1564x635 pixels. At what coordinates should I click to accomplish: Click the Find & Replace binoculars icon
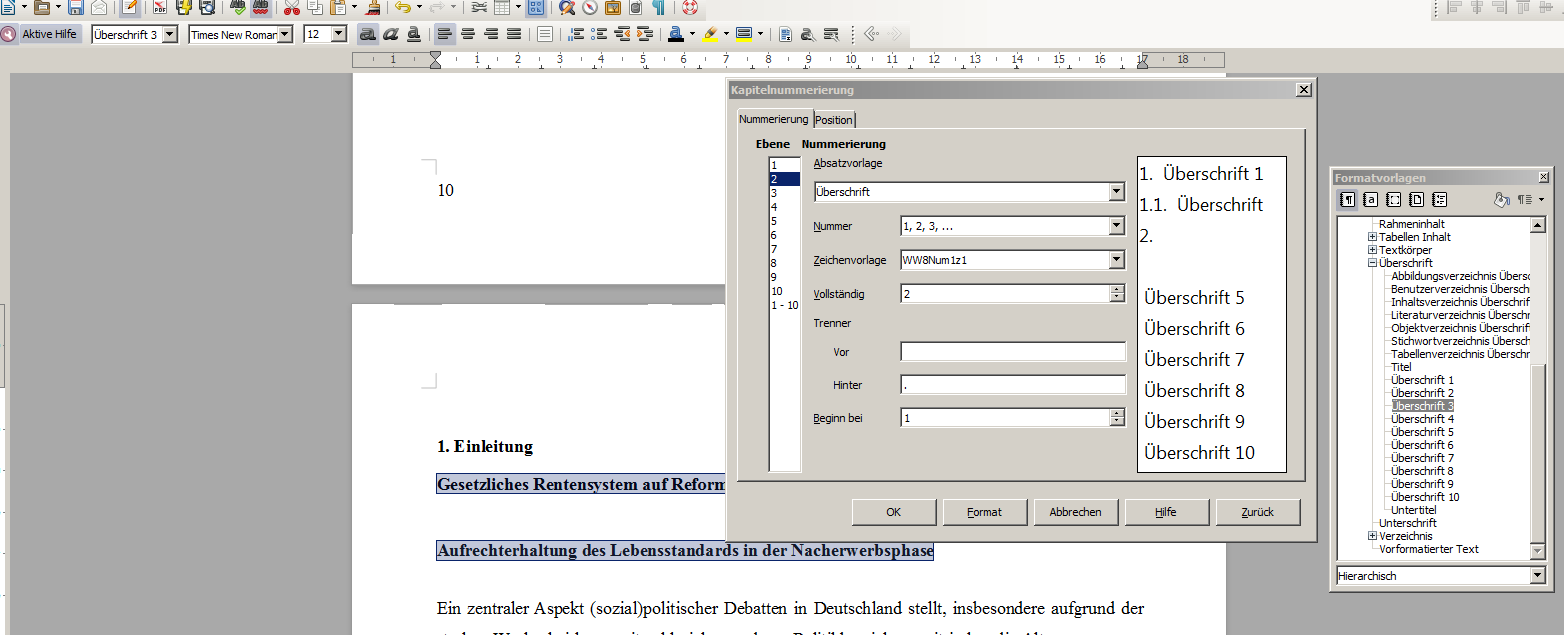pos(567,7)
